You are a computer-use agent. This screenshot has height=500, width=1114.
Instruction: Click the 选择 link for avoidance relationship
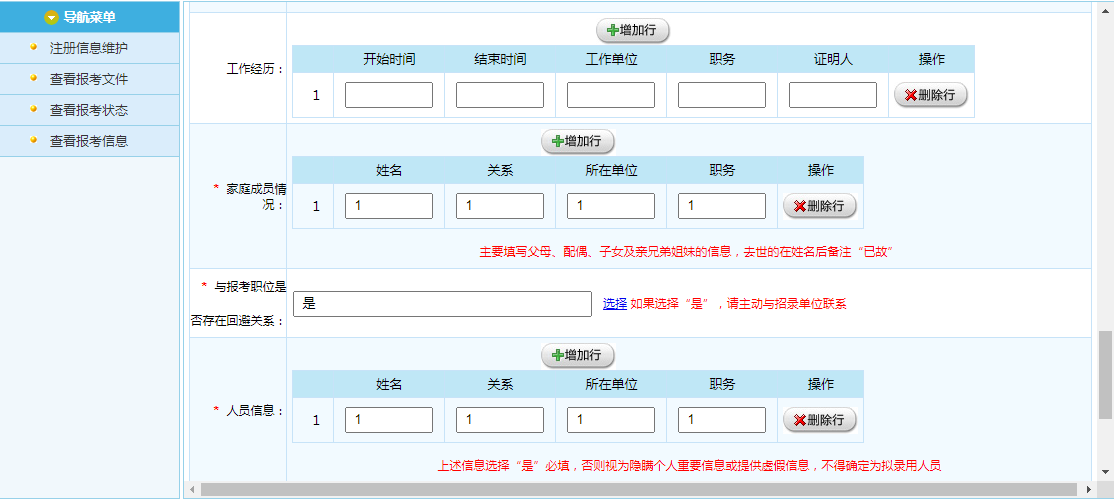pyautogui.click(x=615, y=303)
